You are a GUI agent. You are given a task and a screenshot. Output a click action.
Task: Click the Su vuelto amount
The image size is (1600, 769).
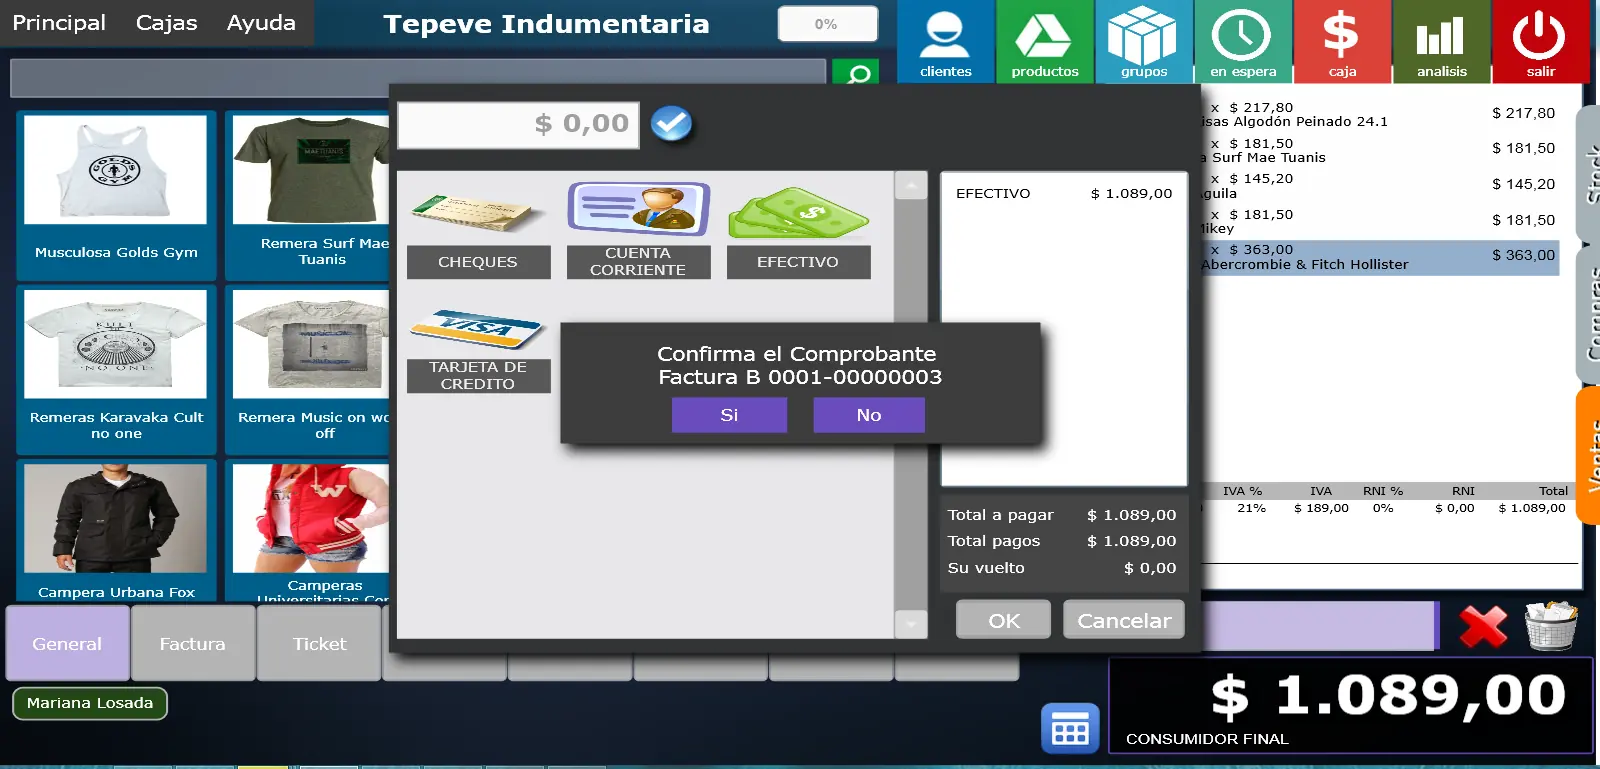coord(1150,568)
